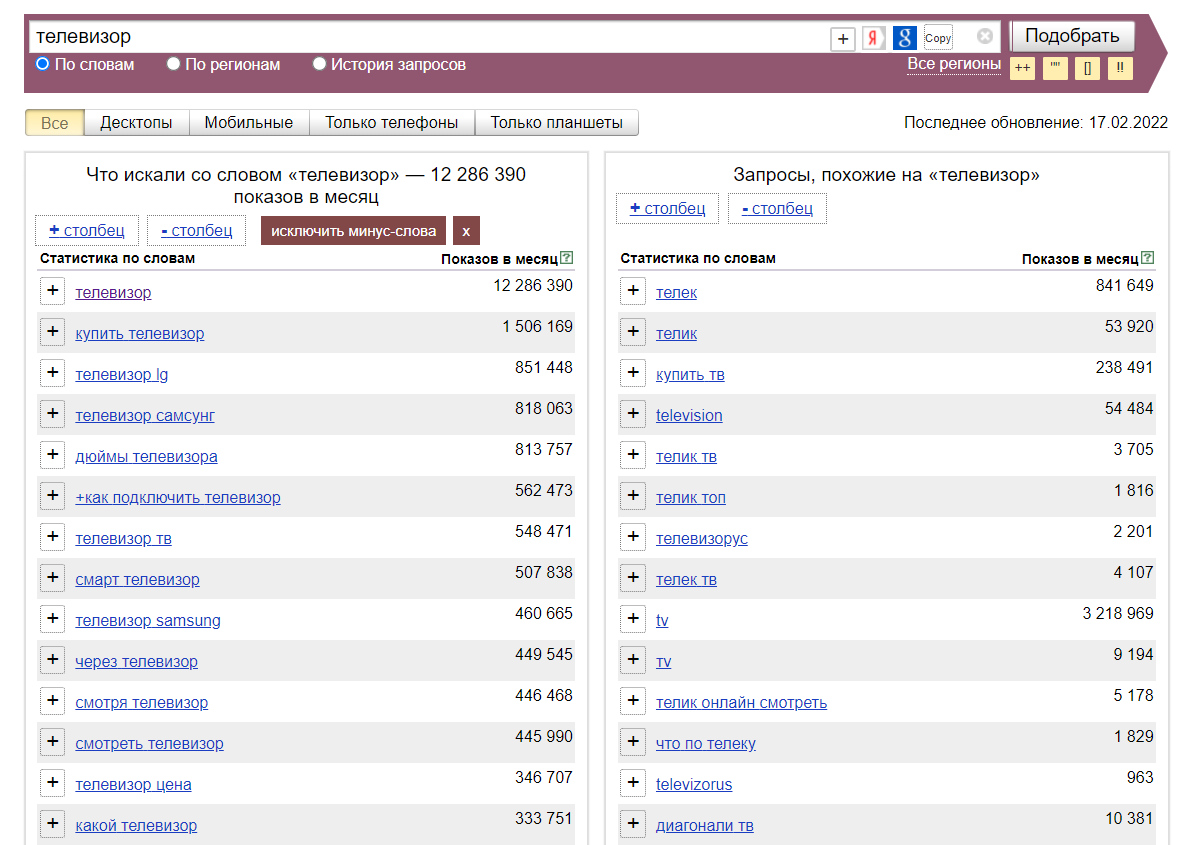Add телик with its plus icon
The image size is (1198, 845).
pyautogui.click(x=633, y=332)
